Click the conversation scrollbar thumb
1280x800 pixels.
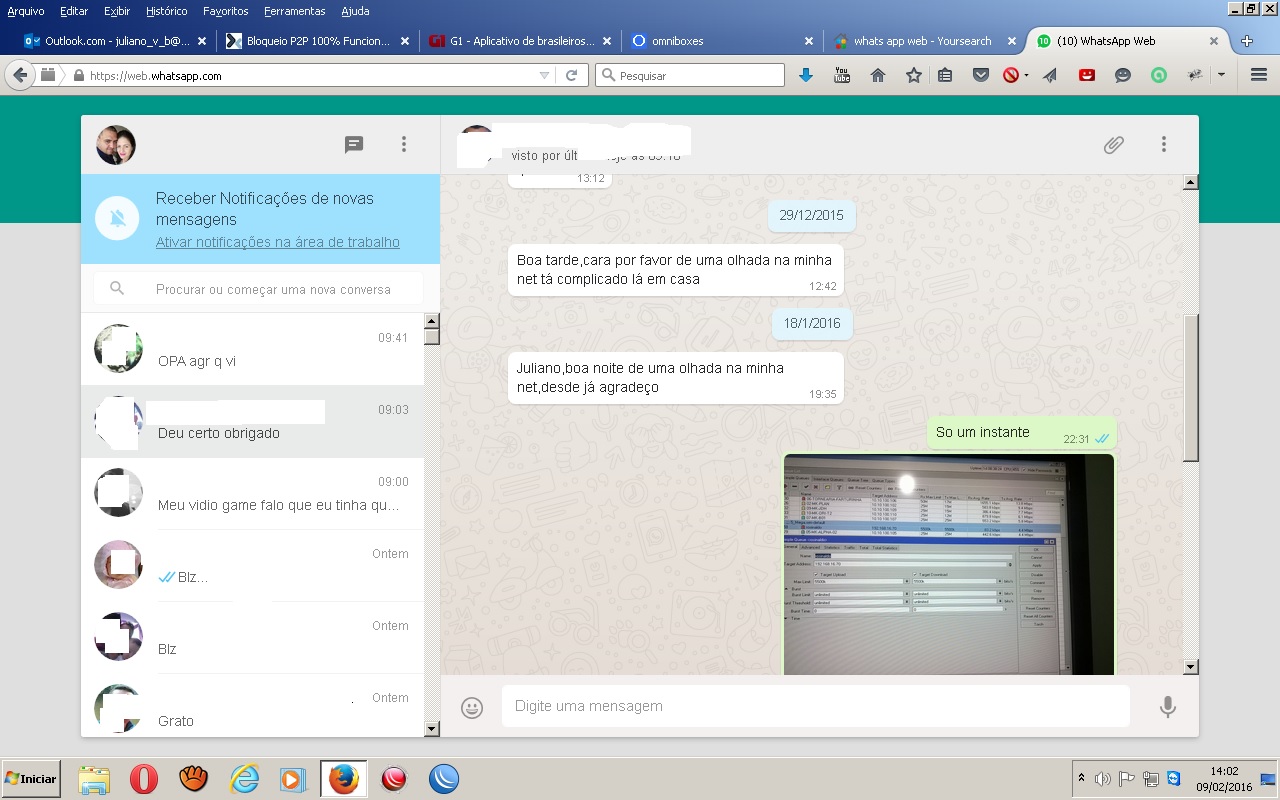(x=1190, y=388)
